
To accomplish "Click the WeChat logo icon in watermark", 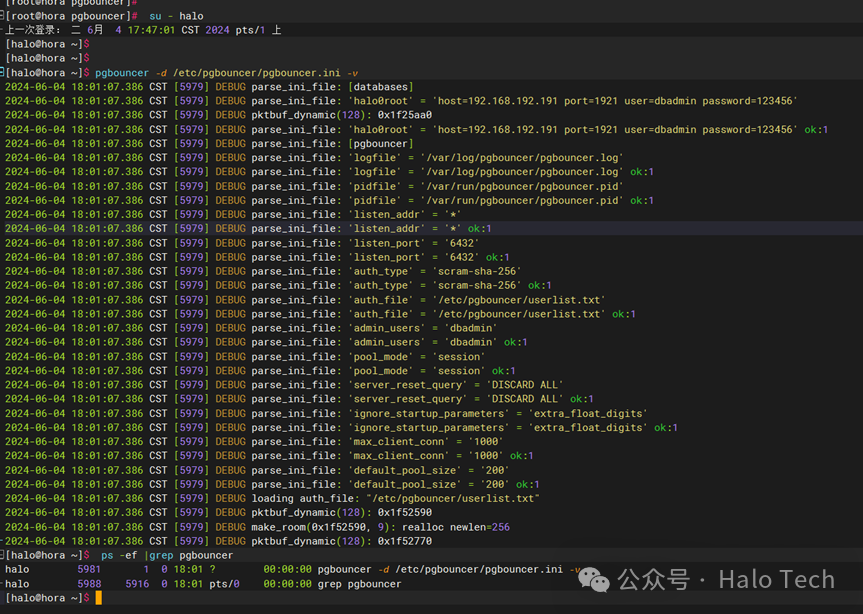I will coord(594,579).
